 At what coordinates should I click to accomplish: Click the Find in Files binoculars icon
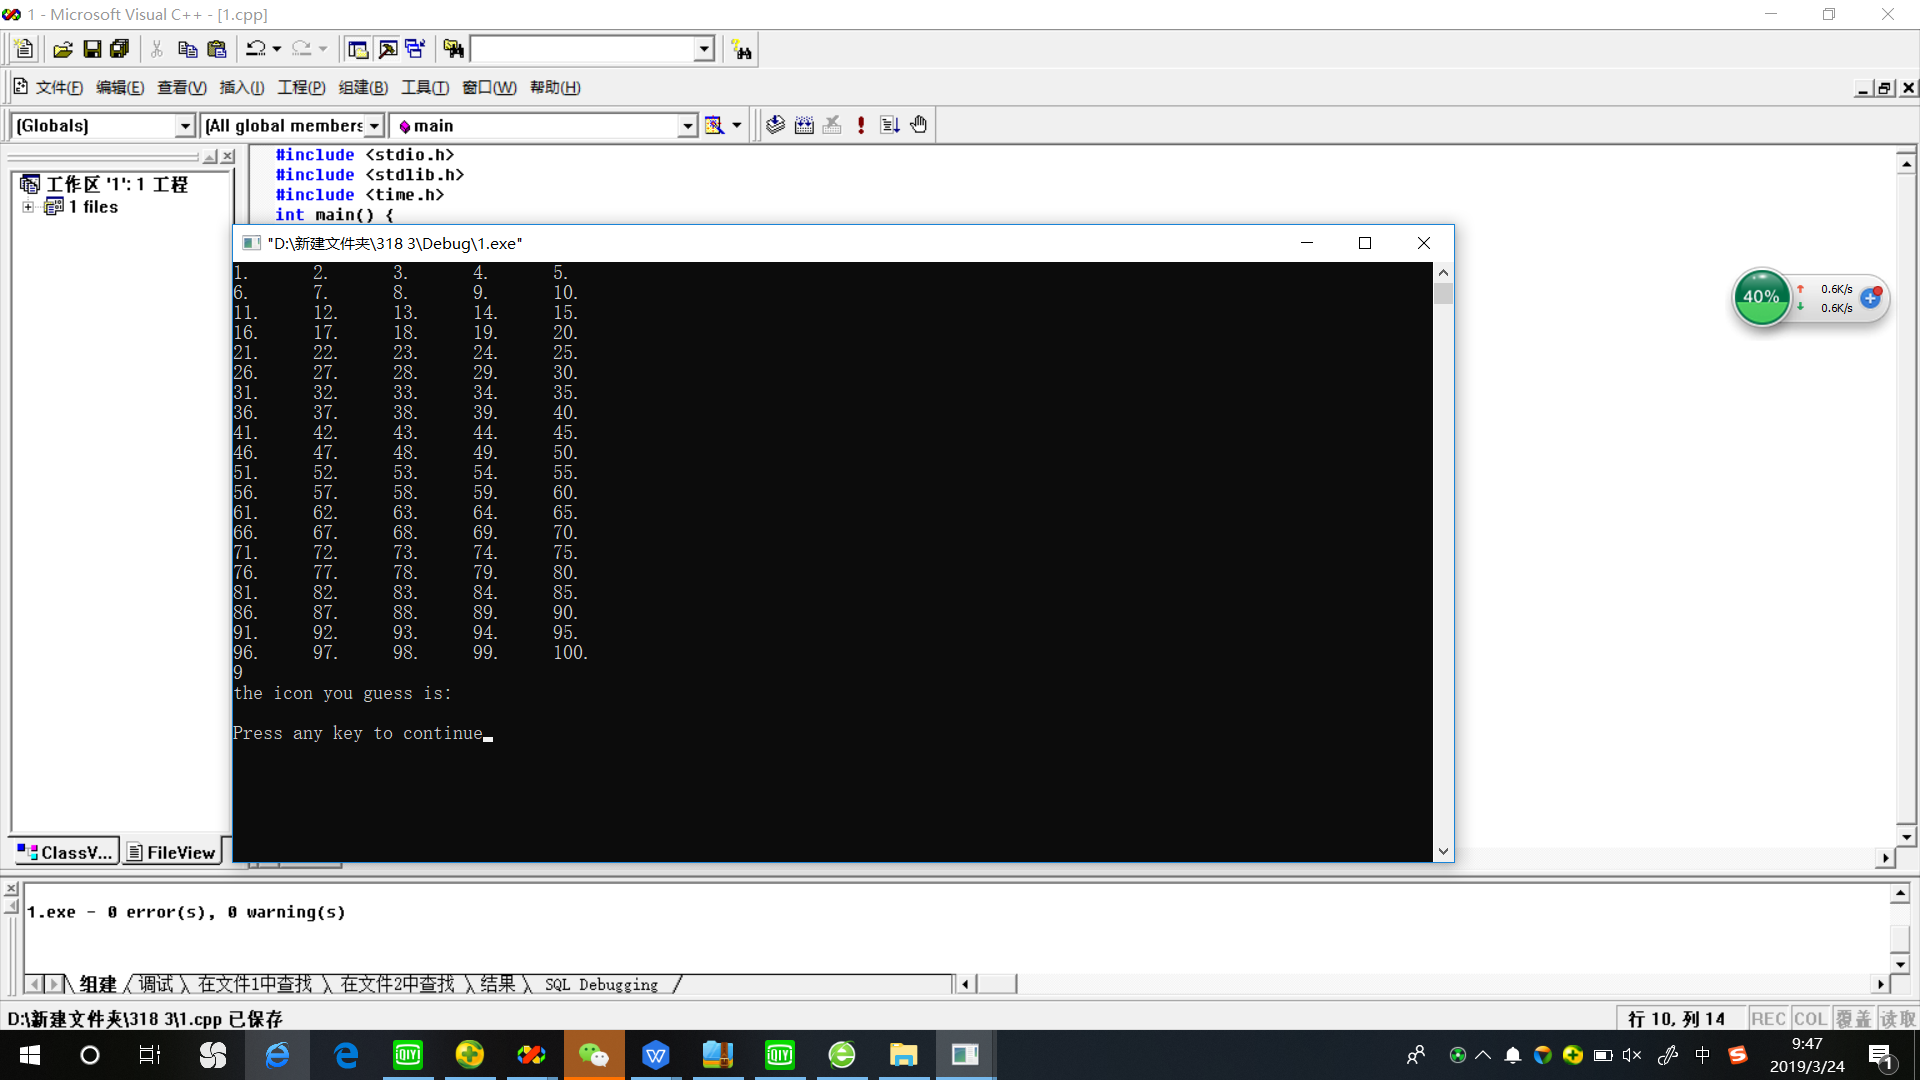click(453, 49)
